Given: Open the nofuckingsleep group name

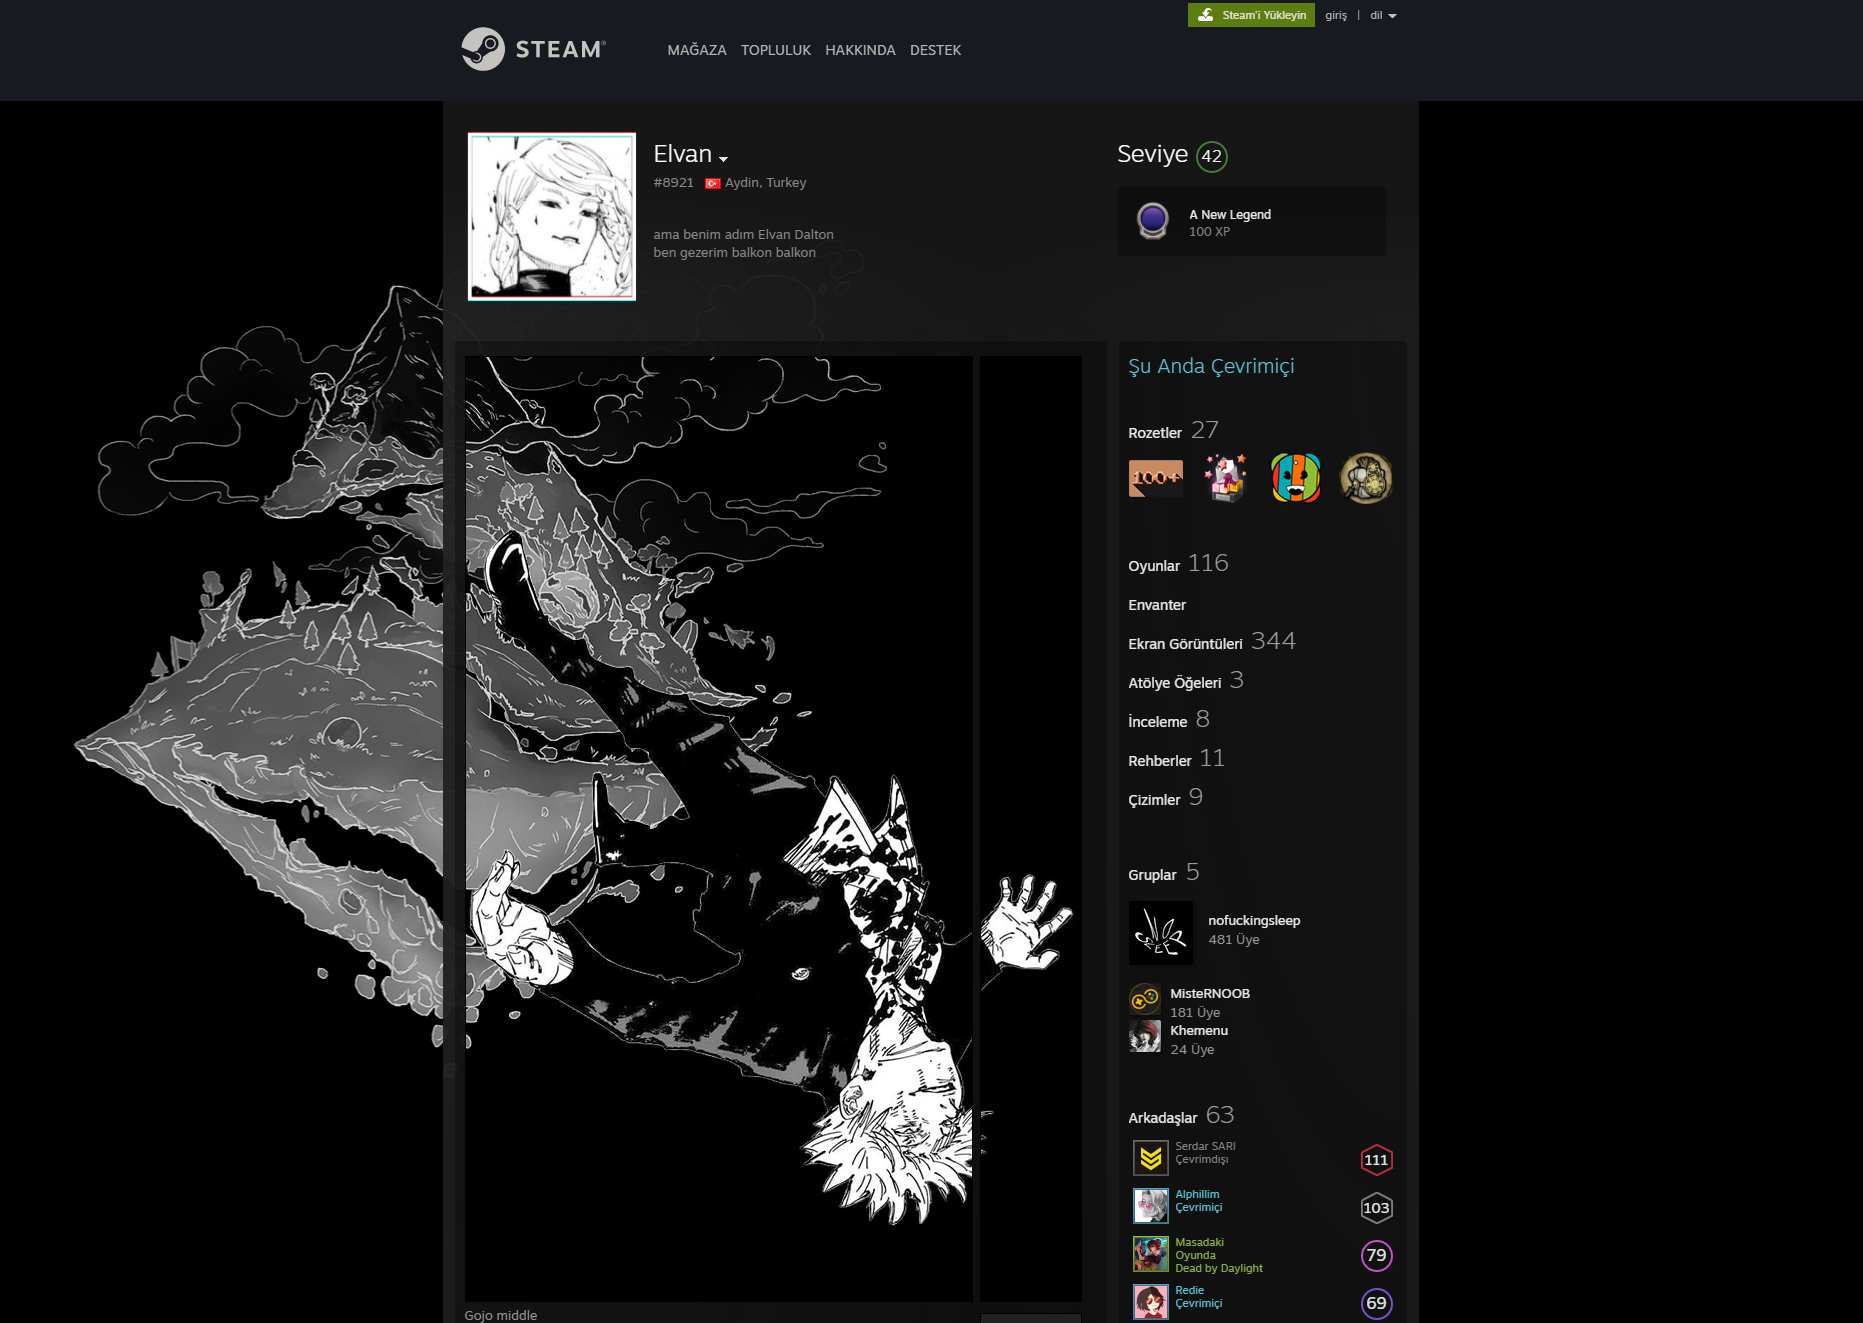Looking at the screenshot, I should click(x=1254, y=920).
